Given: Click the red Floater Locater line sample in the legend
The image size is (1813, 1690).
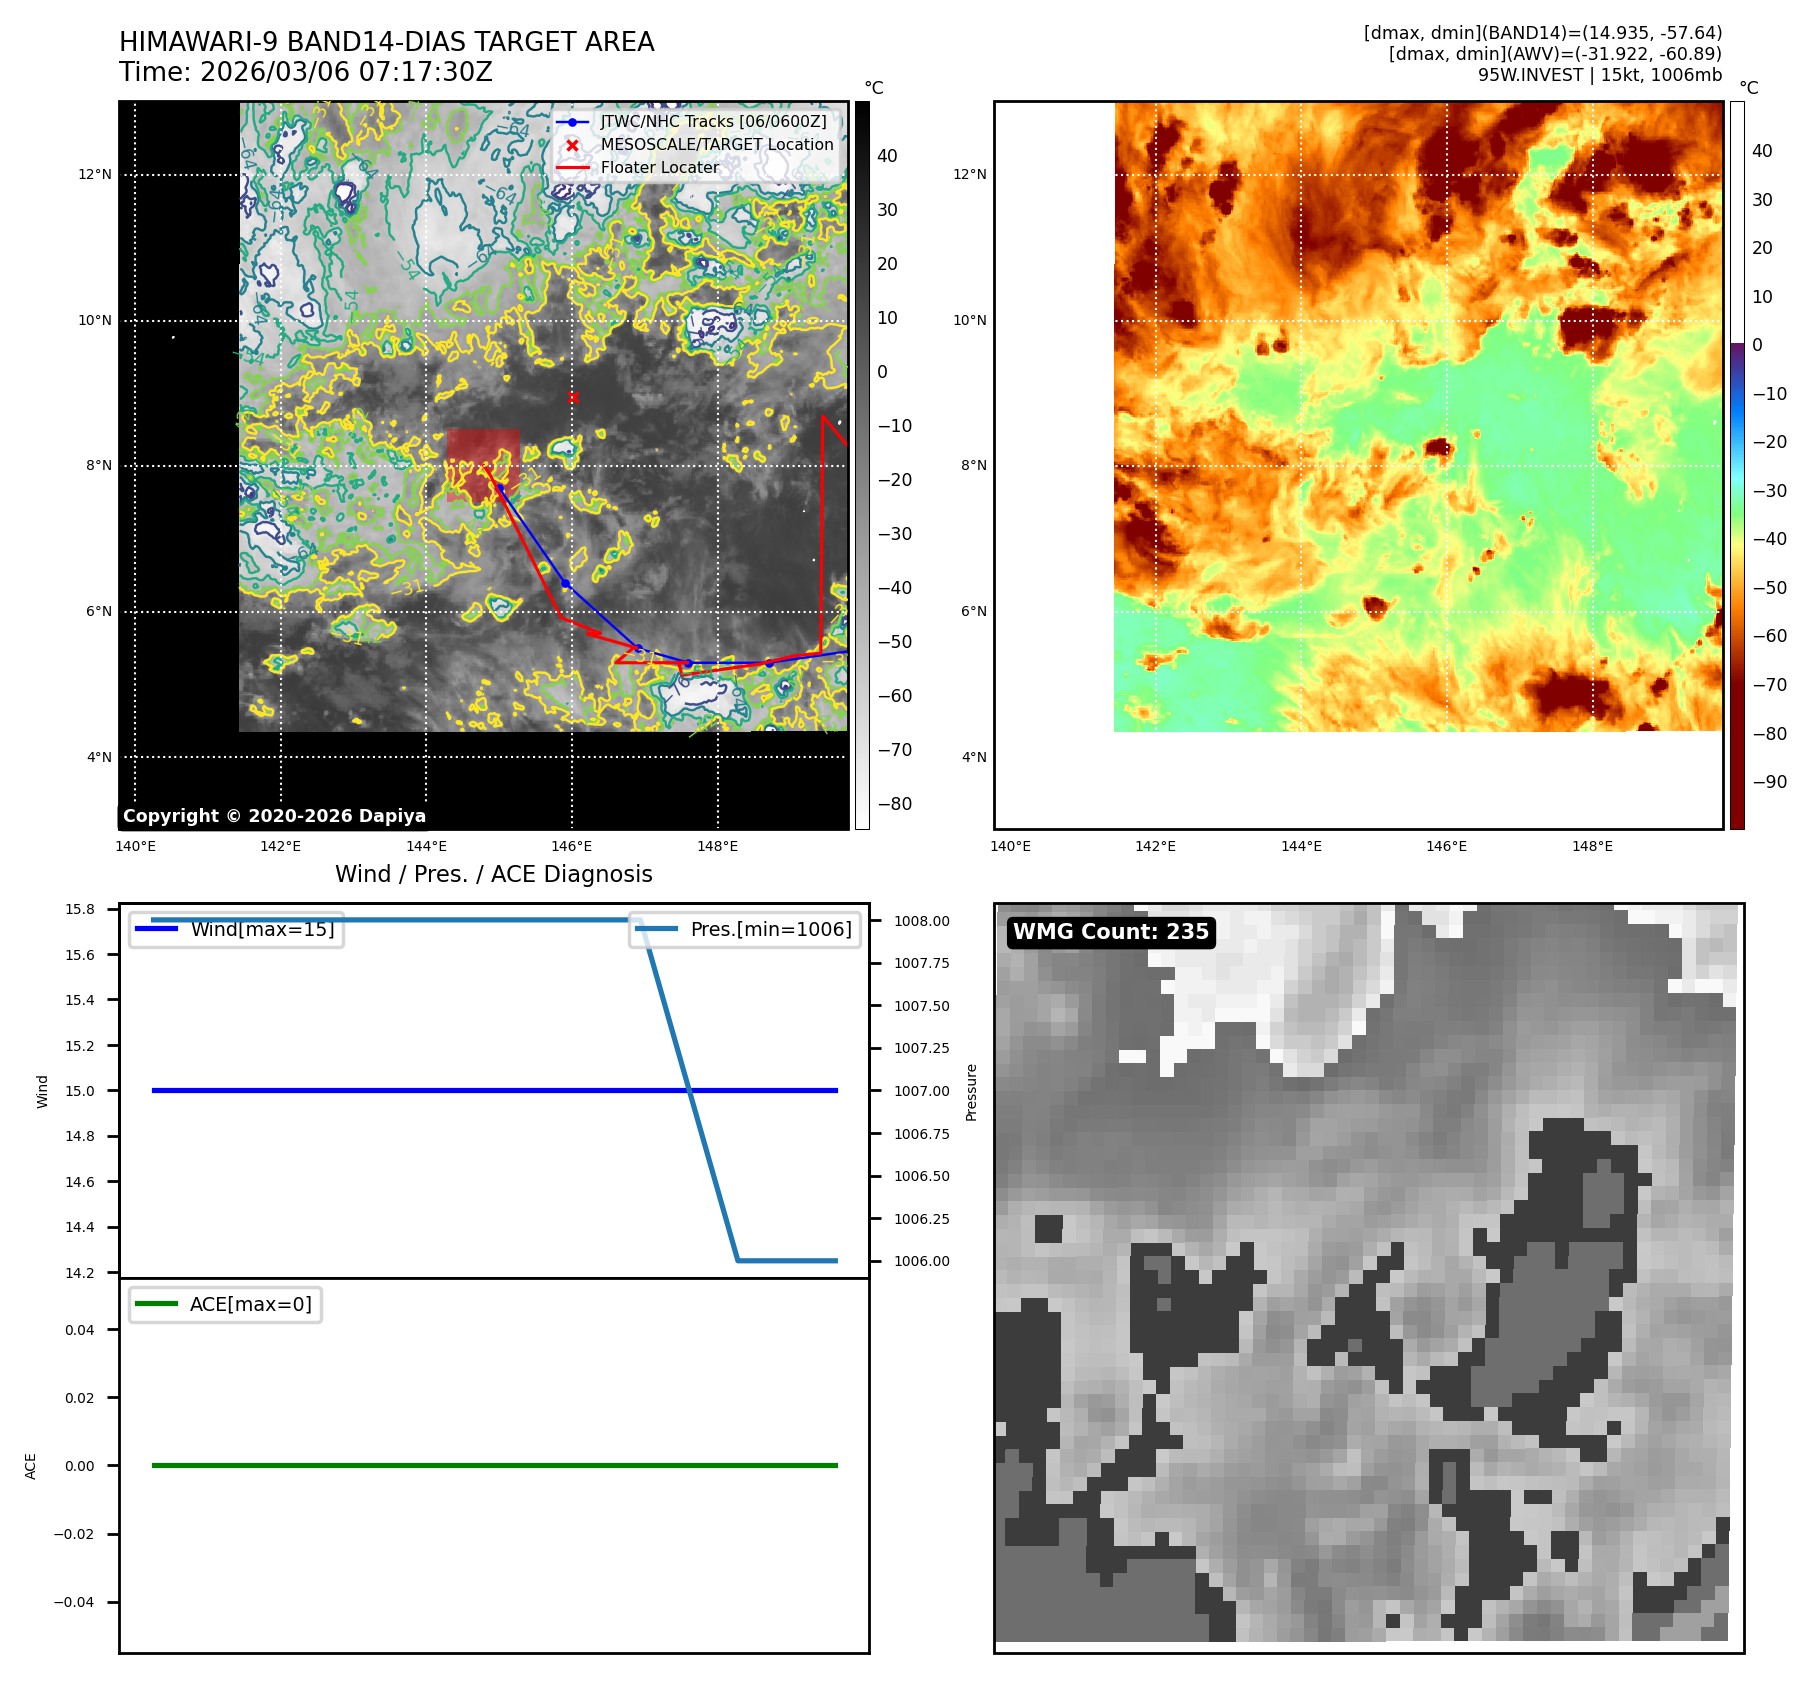Looking at the screenshot, I should pyautogui.click(x=572, y=168).
